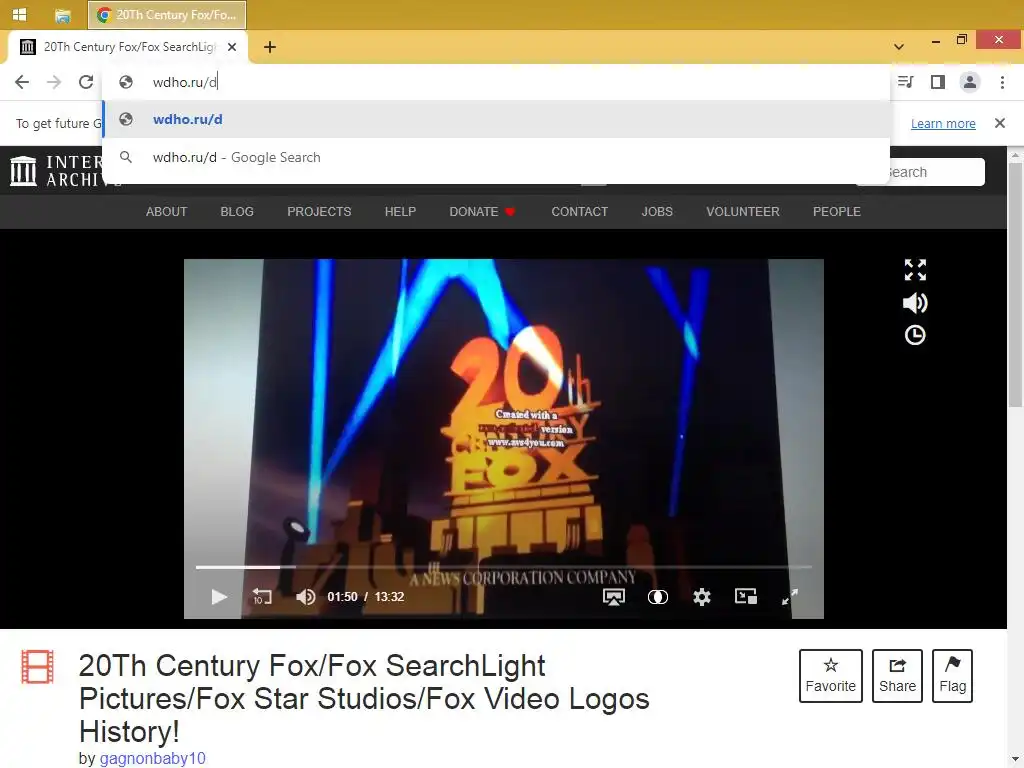
Task: Open the CONTACT page
Action: (580, 212)
